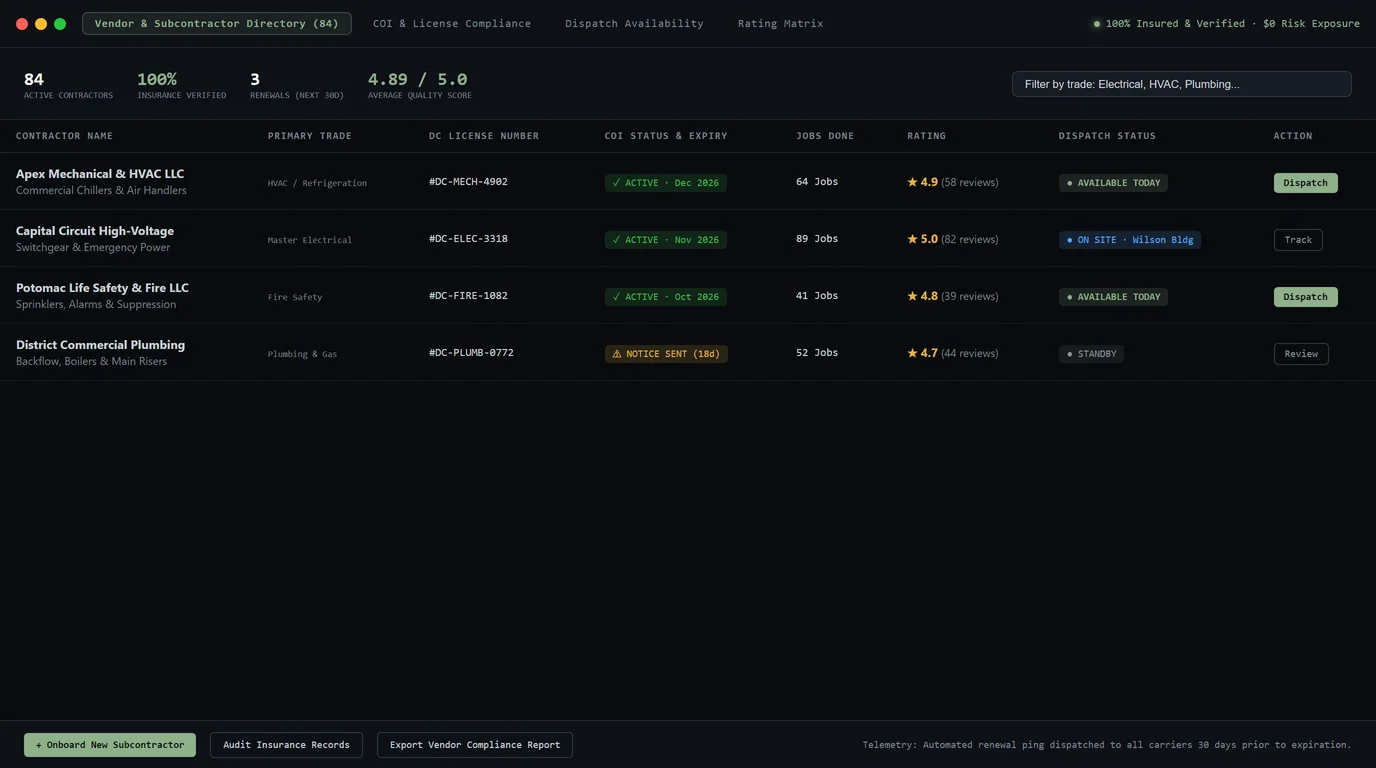Focus the filter by trade field
1376x768 pixels.
1181,84
